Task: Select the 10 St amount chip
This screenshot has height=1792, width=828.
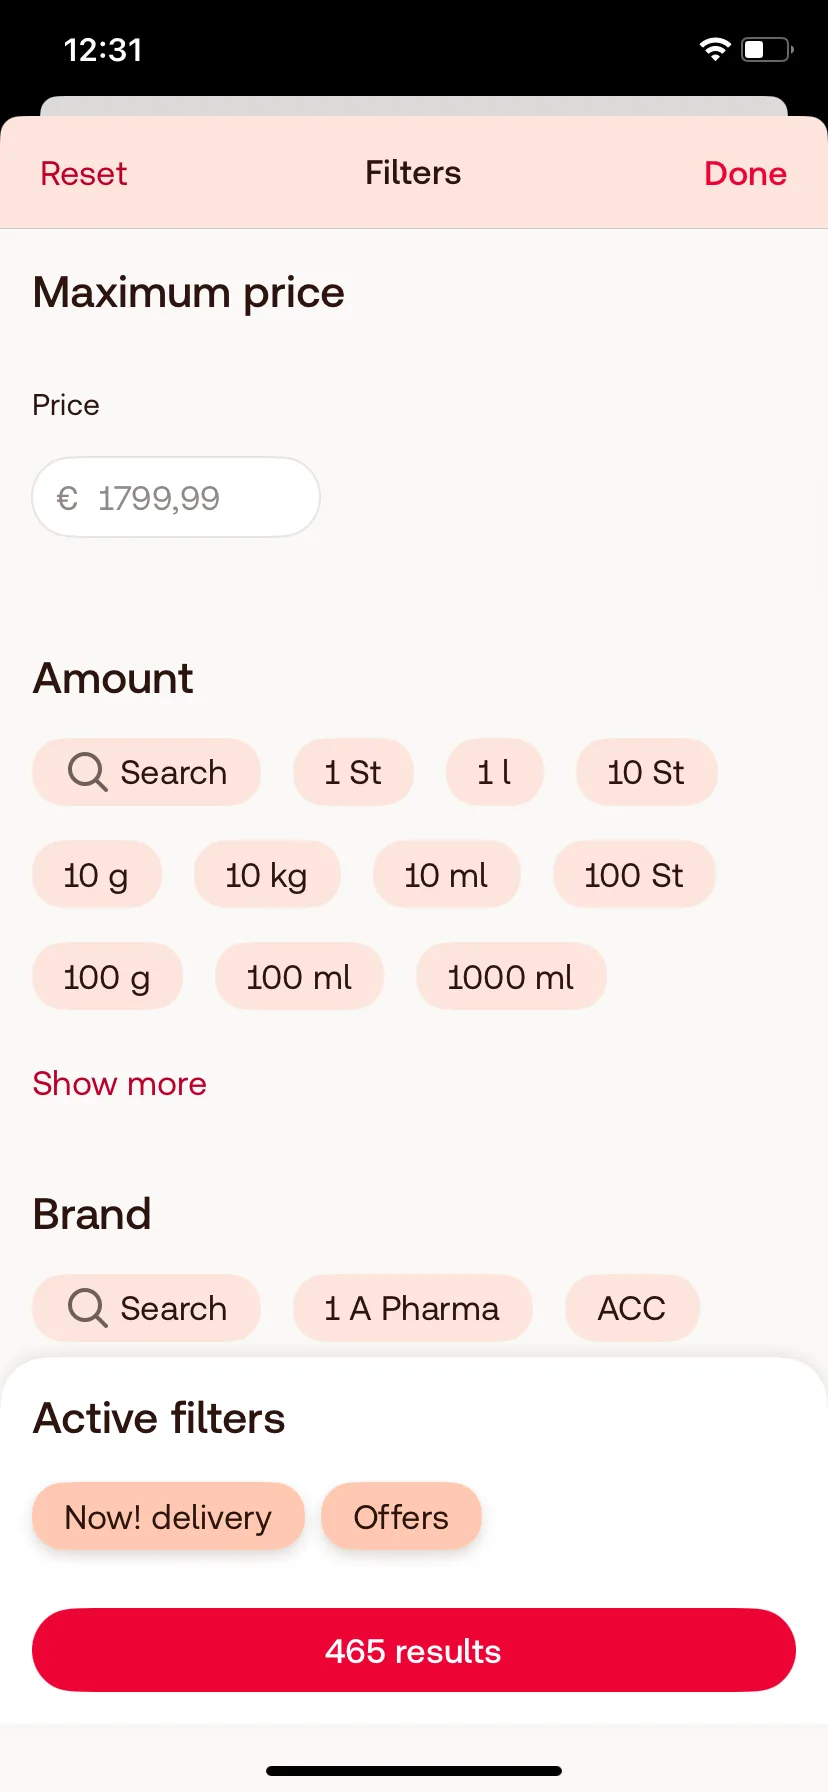Action: click(x=646, y=772)
